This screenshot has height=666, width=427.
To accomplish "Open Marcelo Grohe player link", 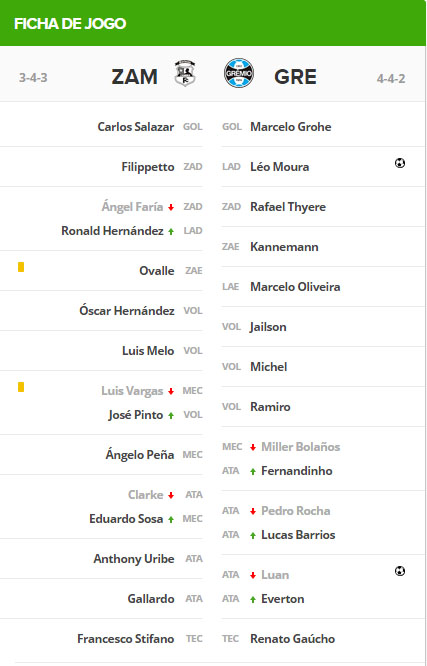I will tap(291, 127).
